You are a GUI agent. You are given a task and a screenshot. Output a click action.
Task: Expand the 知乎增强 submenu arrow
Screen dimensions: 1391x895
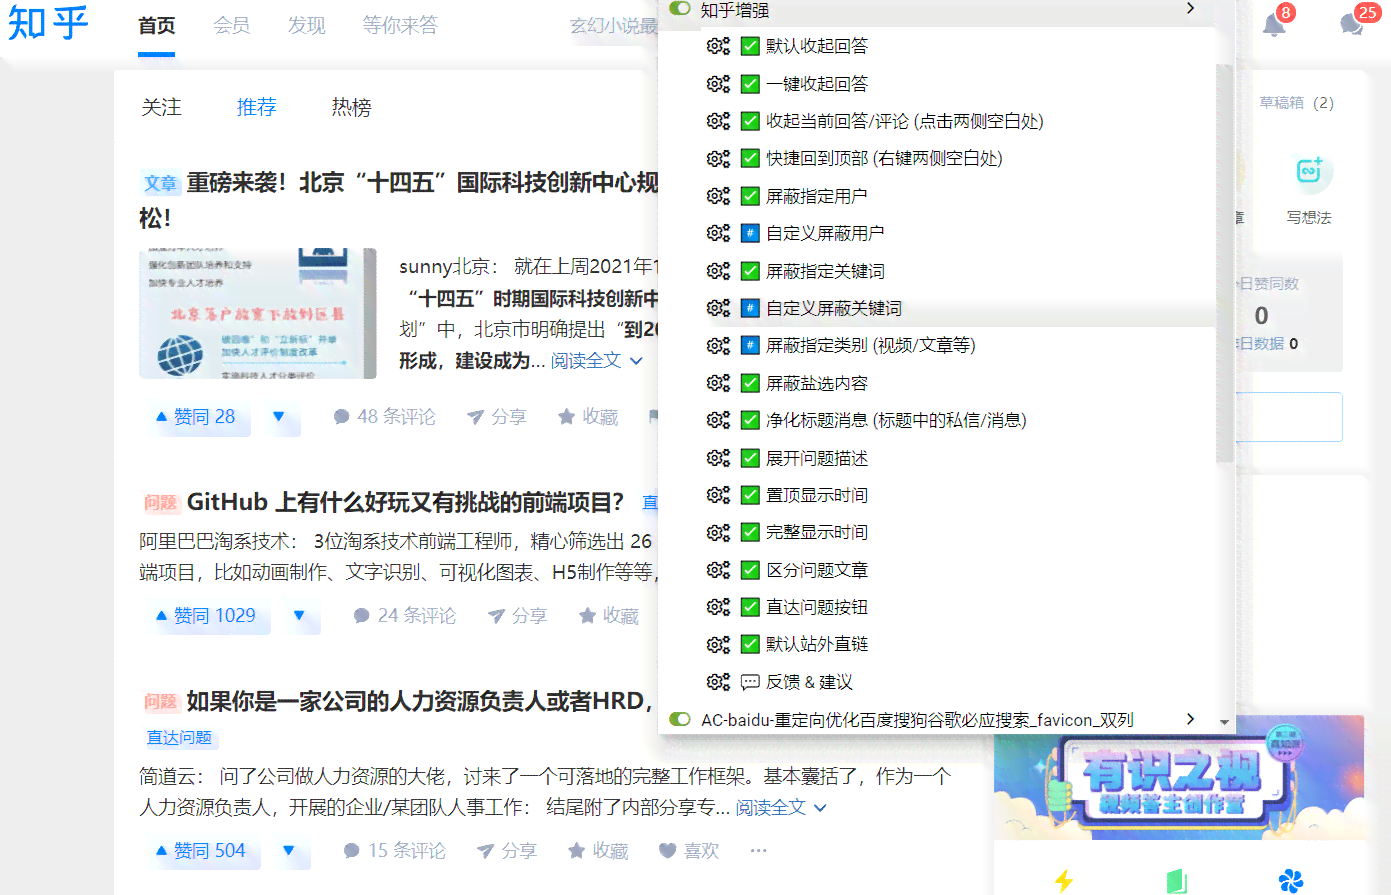(x=1190, y=8)
